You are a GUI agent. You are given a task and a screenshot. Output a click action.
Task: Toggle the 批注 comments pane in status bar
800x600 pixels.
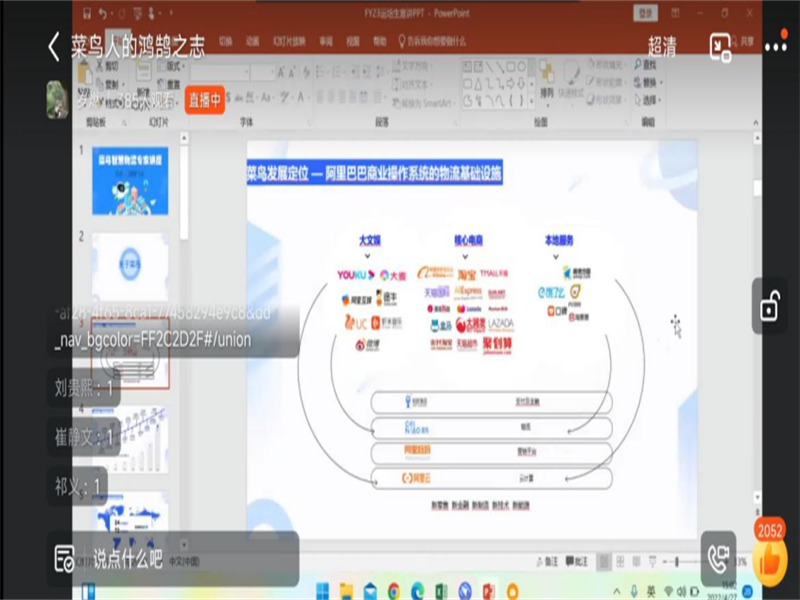point(576,562)
